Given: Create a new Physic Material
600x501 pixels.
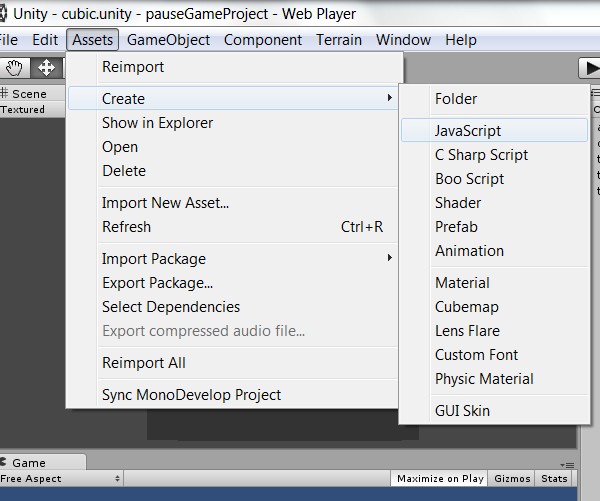Looking at the screenshot, I should pyautogui.click(x=494, y=379).
